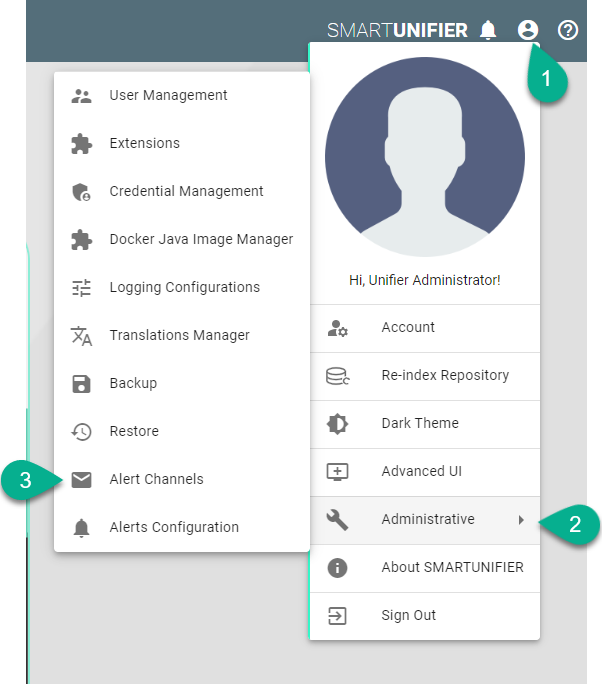Click the Logging Configurations sliders icon
Image resolution: width=602 pixels, height=684 pixels.
82,288
